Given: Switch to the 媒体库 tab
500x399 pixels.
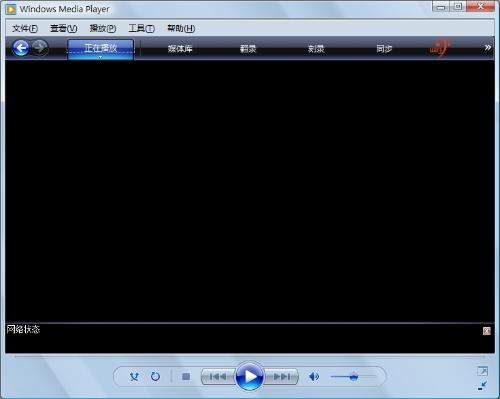Looking at the screenshot, I should (180, 49).
